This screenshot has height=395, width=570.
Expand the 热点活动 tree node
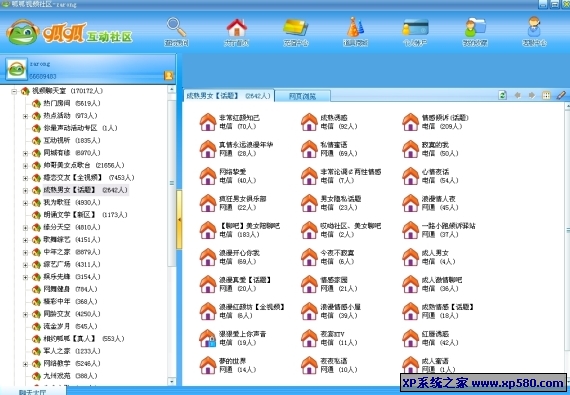pyautogui.click(x=25, y=116)
